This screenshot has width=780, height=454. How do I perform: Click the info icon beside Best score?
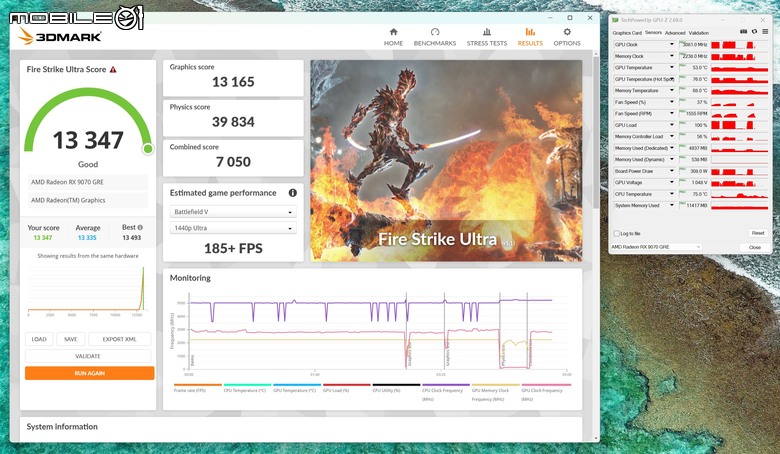[140, 227]
